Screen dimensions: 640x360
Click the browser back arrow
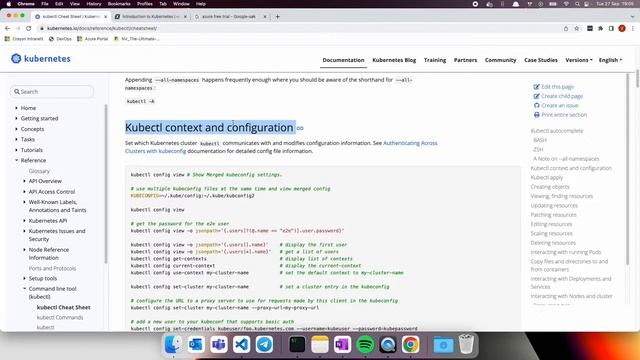click(7, 28)
